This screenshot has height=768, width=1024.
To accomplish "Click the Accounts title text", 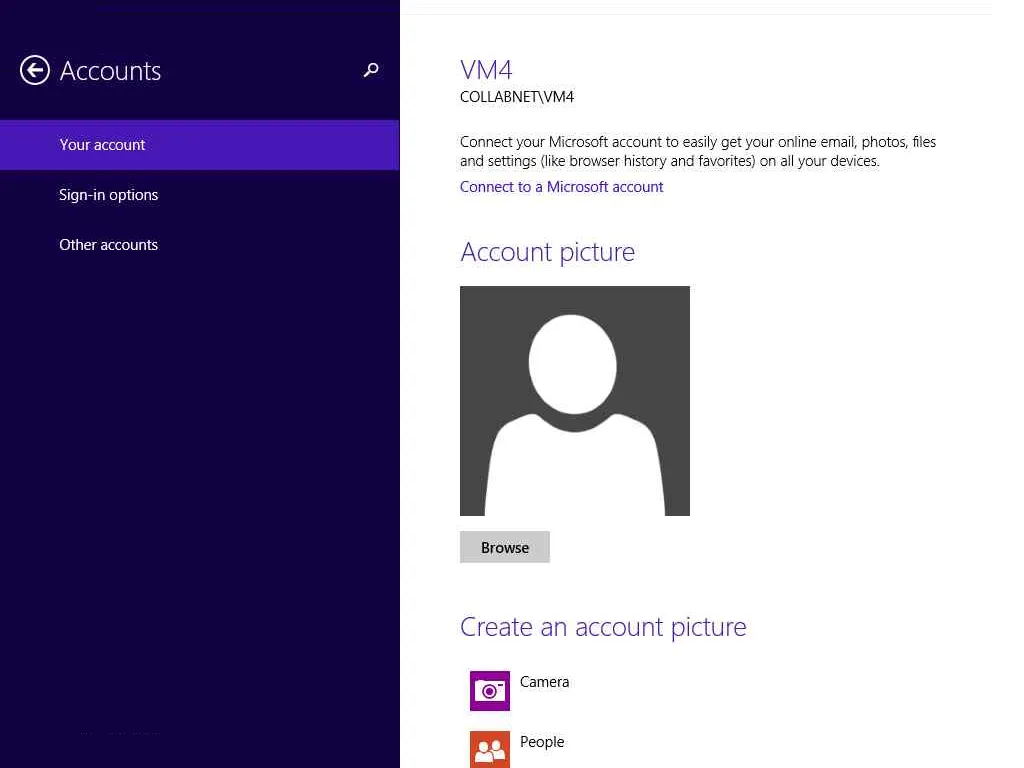I will (x=110, y=71).
